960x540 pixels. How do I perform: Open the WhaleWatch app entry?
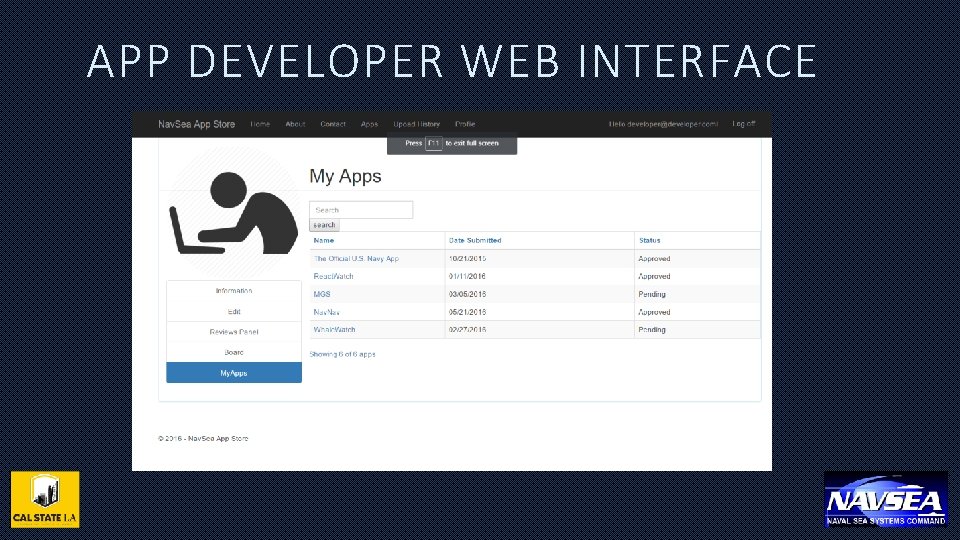click(x=334, y=329)
